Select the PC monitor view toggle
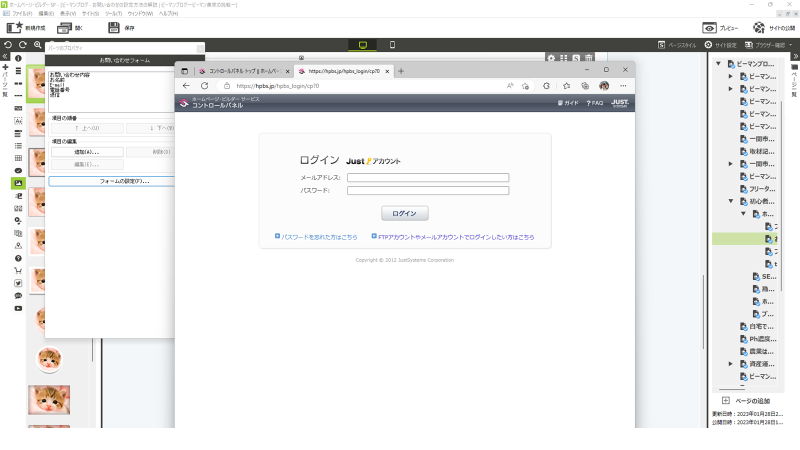Image resolution: width=800 pixels, height=450 pixels. tap(360, 45)
